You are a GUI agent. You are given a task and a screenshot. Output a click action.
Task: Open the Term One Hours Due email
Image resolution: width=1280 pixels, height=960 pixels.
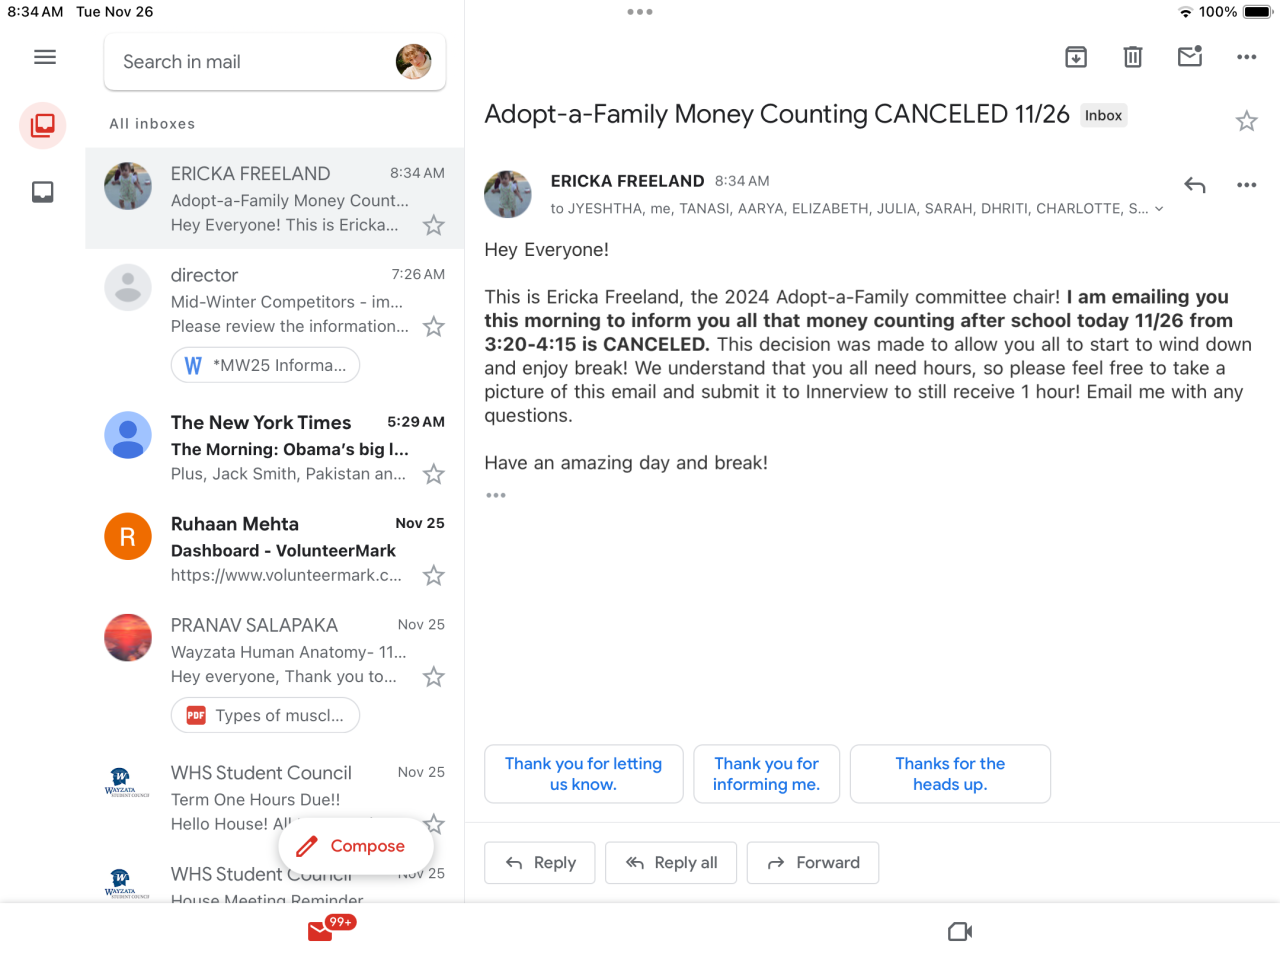[275, 798]
